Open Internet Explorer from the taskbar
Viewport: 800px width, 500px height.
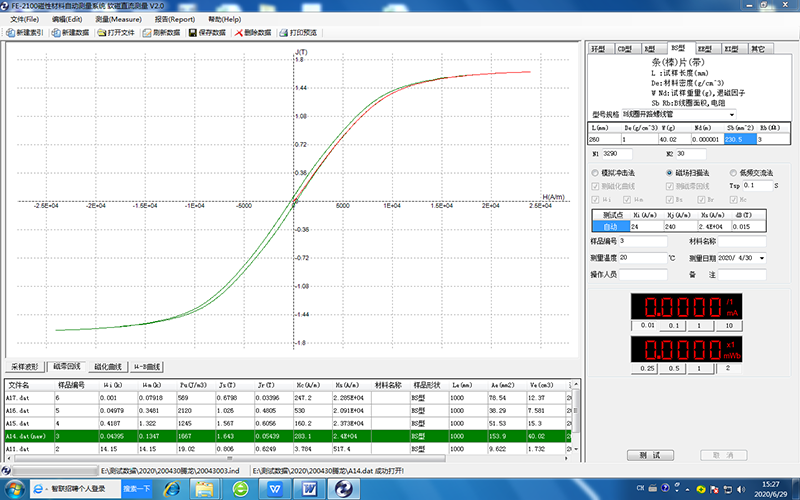pyautogui.click(x=172, y=489)
